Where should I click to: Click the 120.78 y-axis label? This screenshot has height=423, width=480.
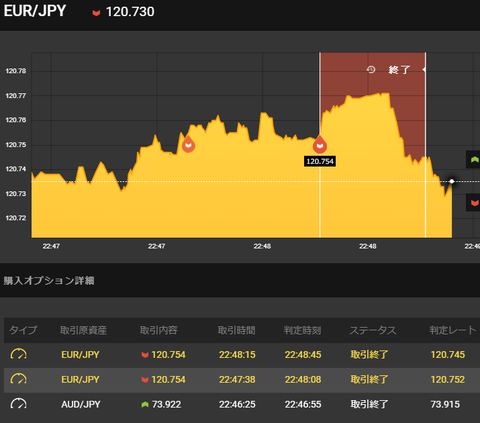click(16, 71)
